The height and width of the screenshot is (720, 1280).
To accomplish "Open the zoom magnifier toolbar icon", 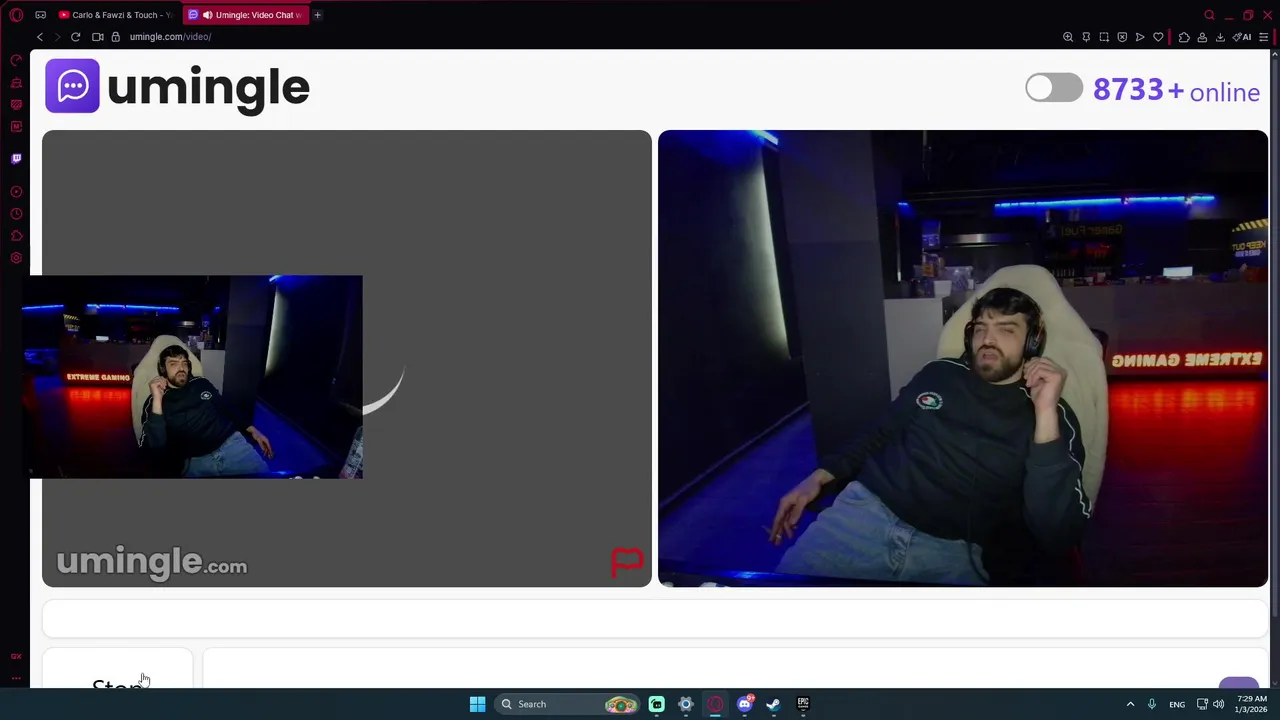I will click(x=1068, y=37).
